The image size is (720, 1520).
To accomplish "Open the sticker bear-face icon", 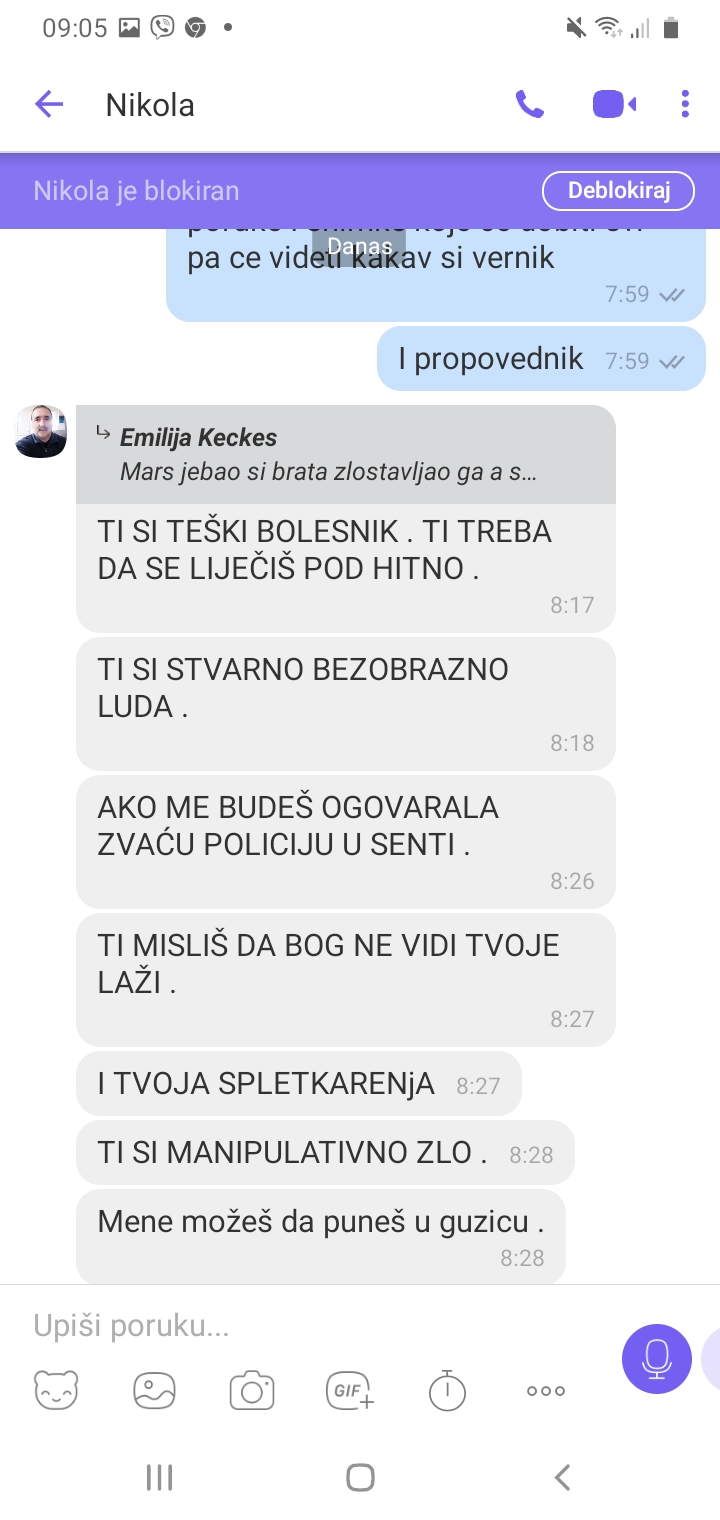I will (x=56, y=1390).
